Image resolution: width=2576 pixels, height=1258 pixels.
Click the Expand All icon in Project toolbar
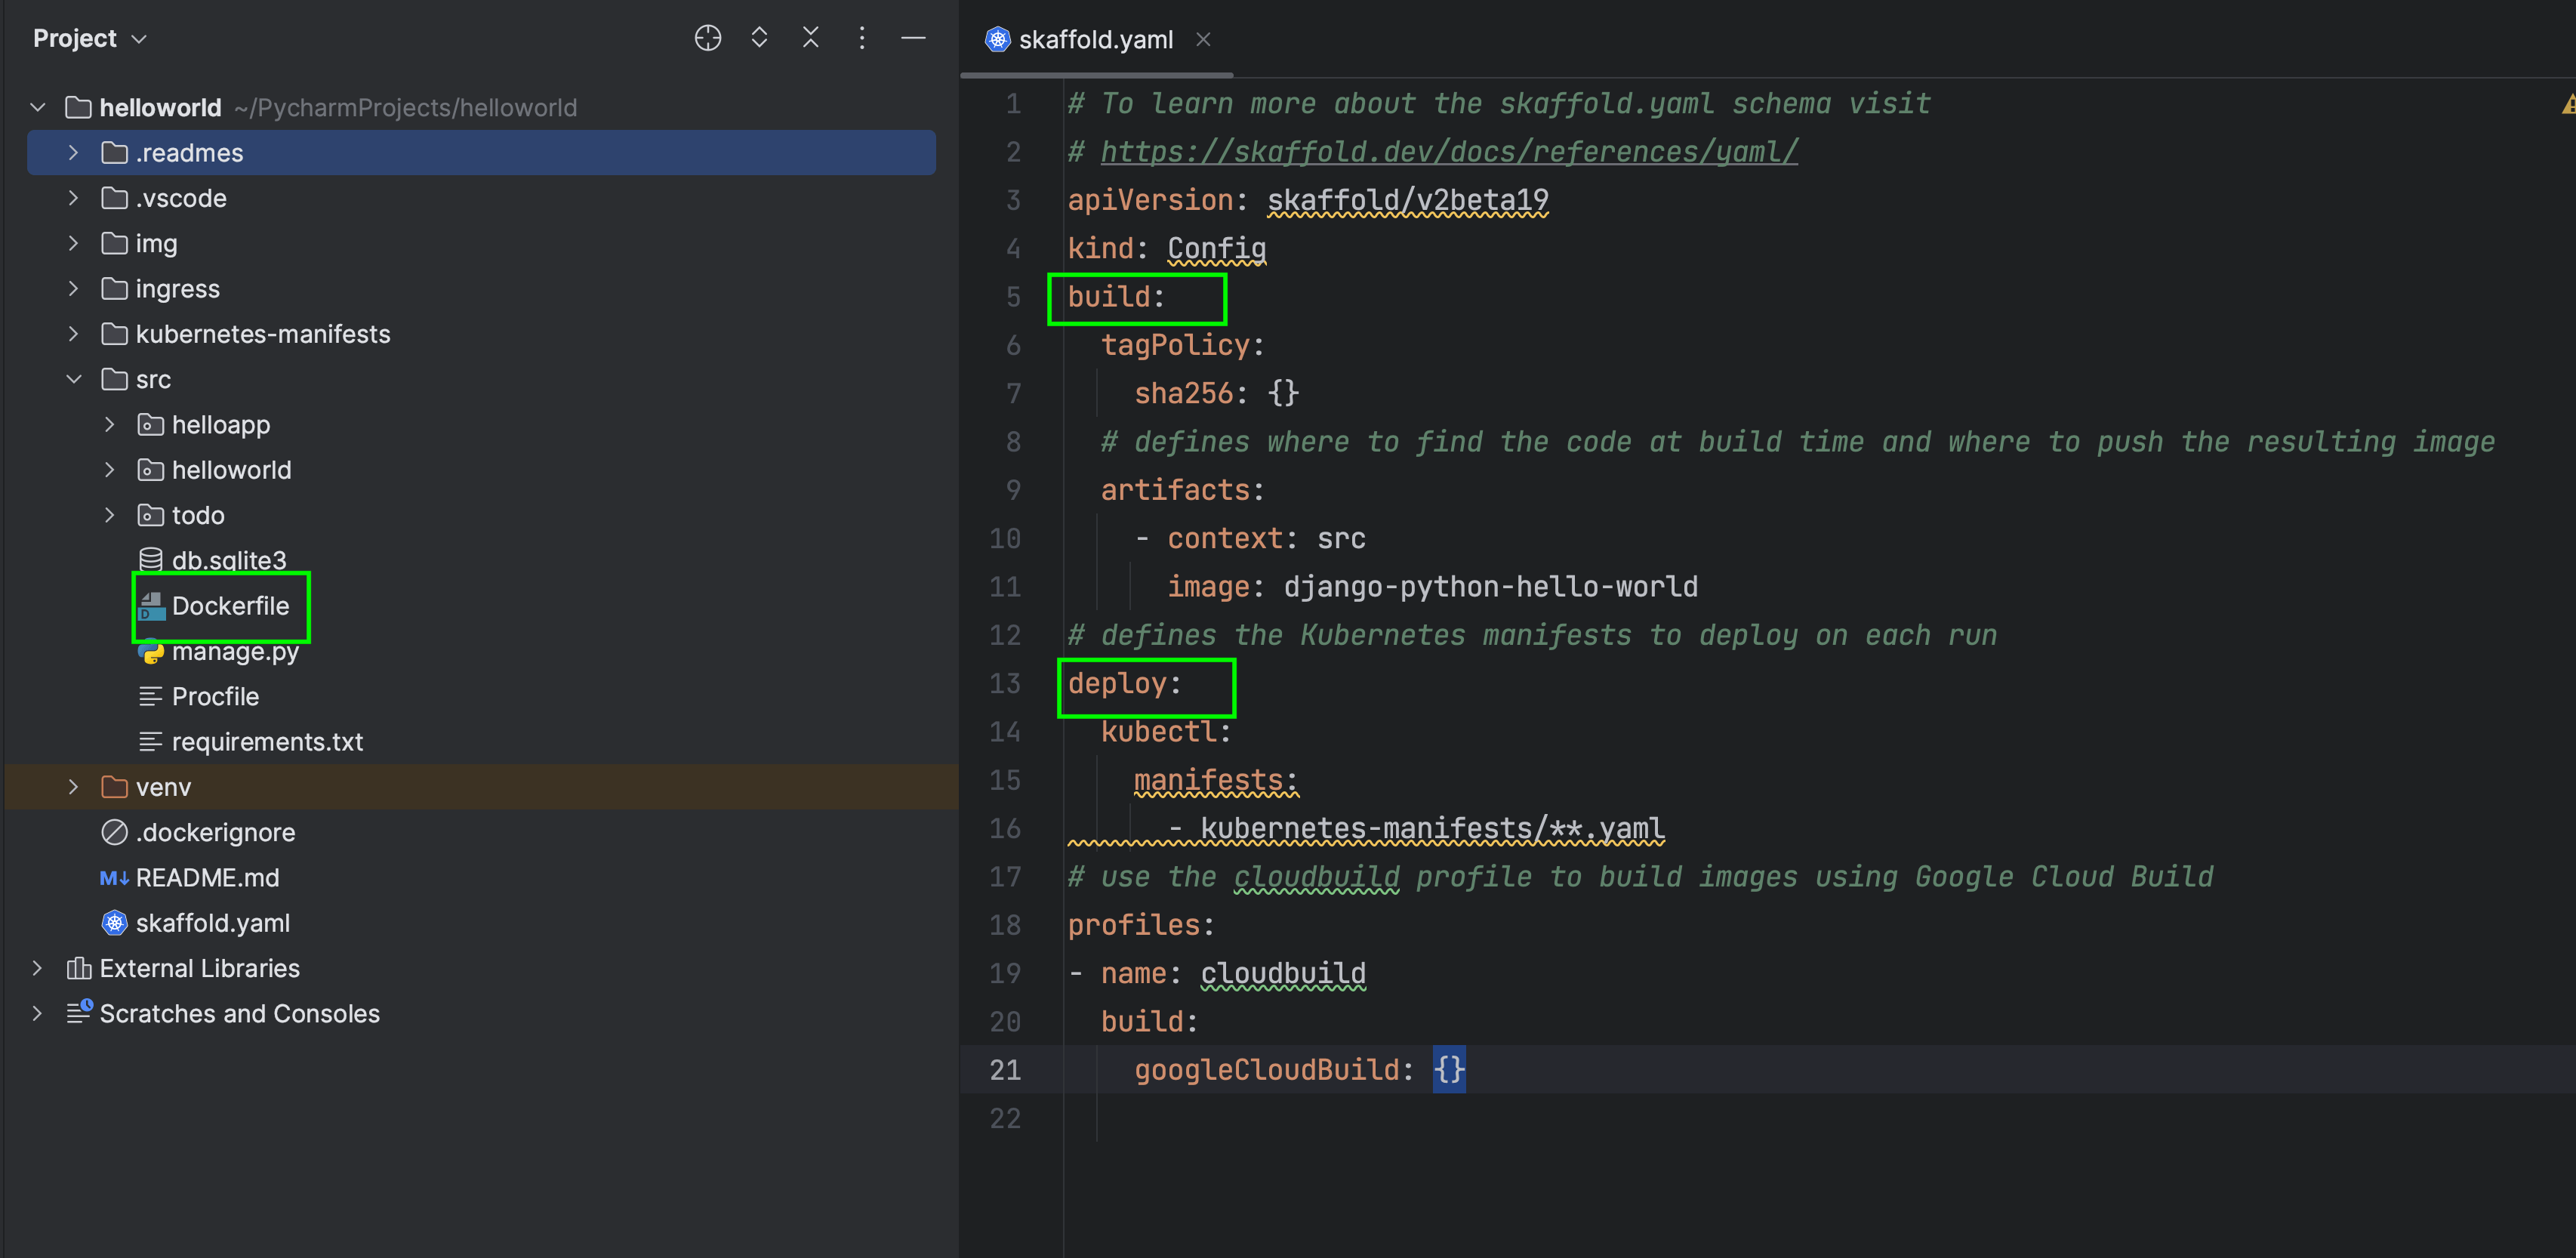(x=760, y=37)
